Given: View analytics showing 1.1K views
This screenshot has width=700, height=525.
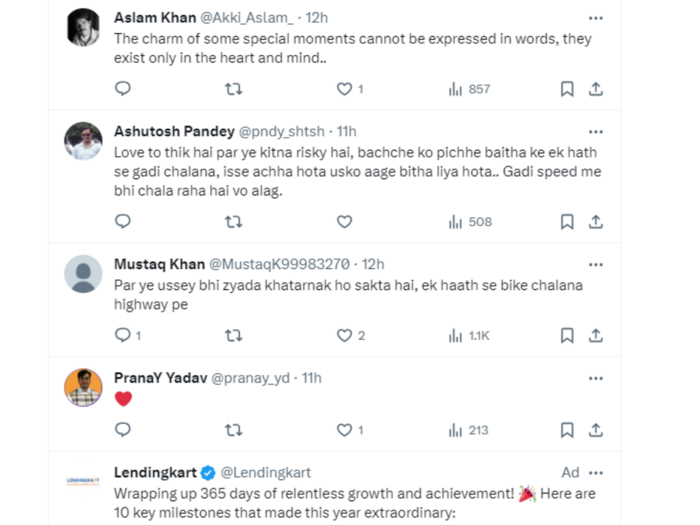Looking at the screenshot, I should click(x=469, y=336).
